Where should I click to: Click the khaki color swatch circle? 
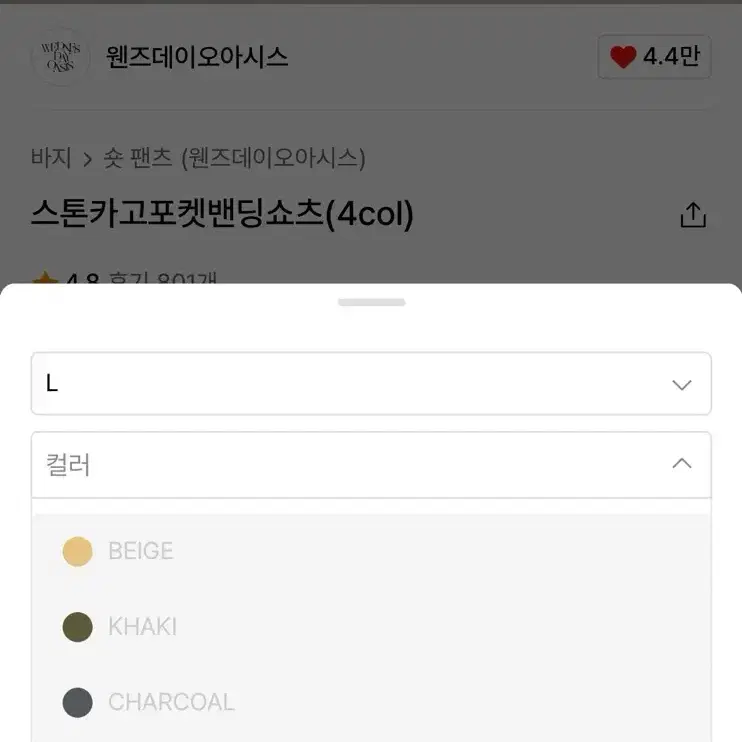(x=78, y=627)
